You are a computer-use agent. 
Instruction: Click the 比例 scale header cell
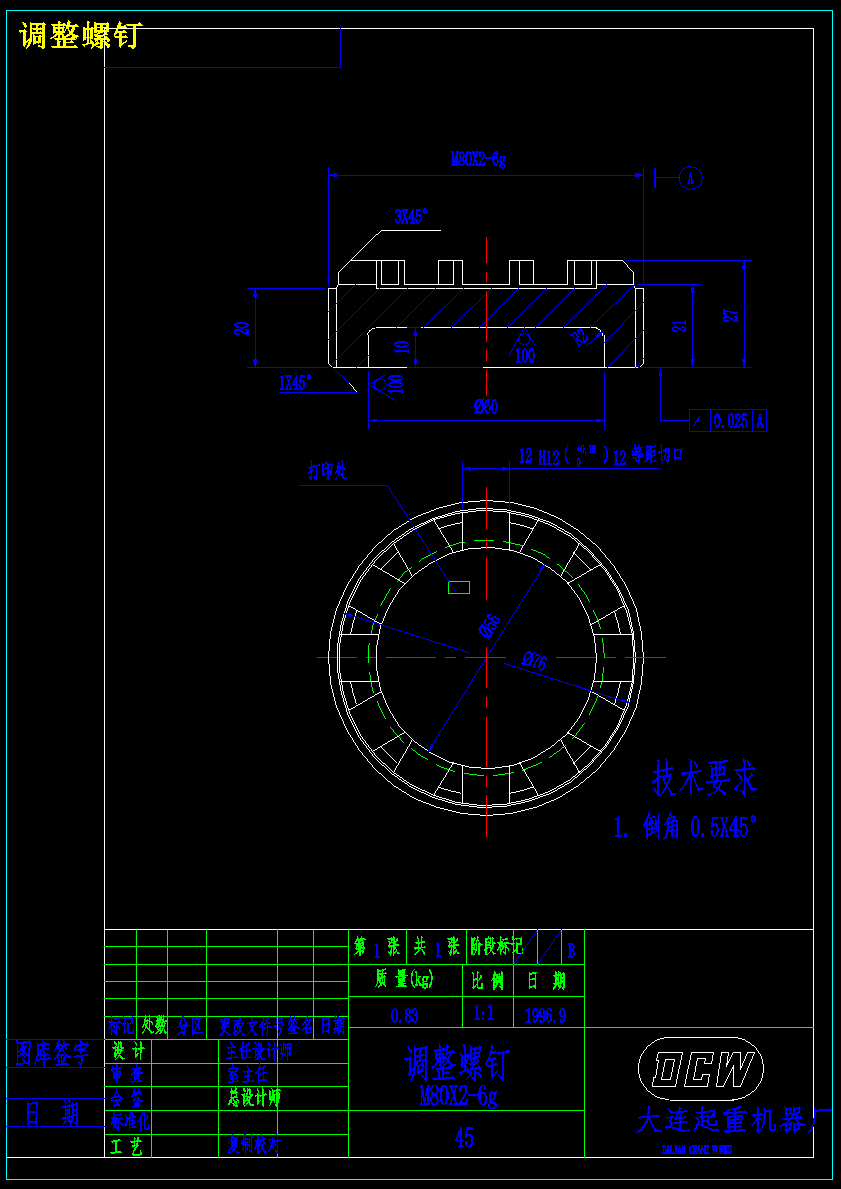488,980
